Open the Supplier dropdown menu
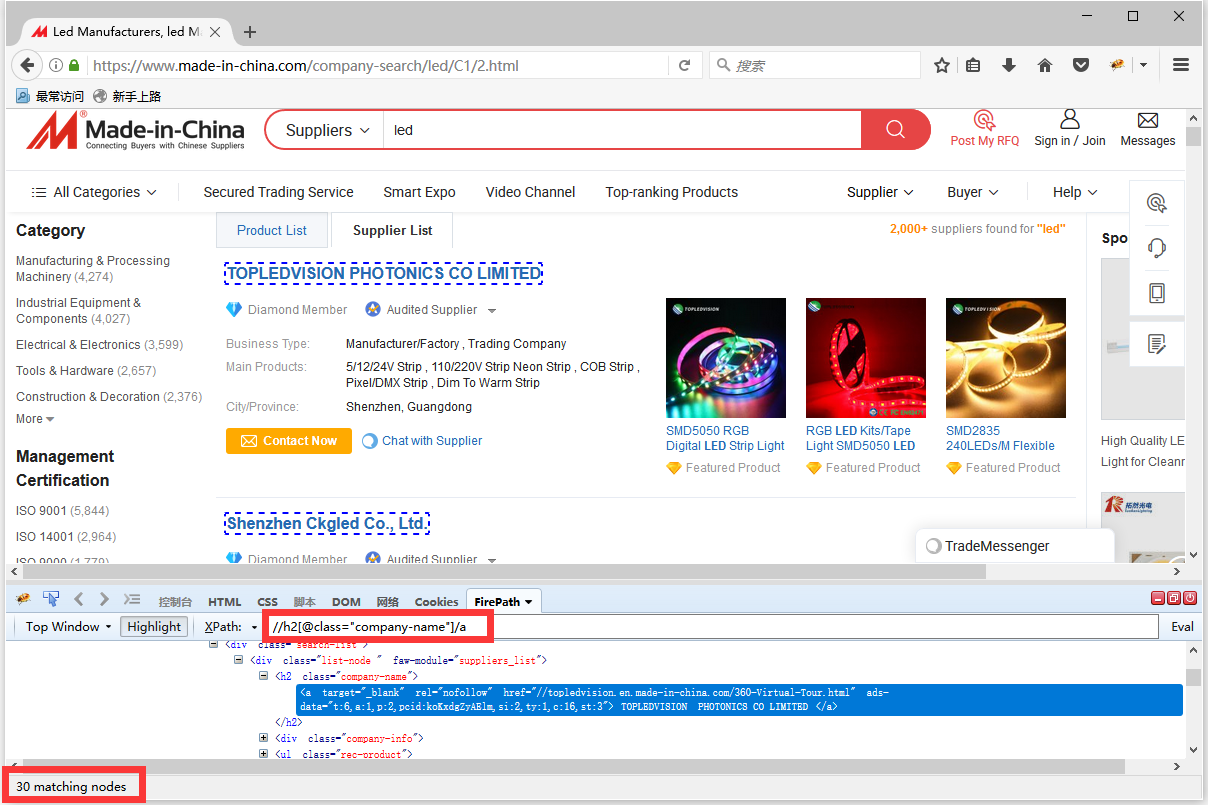The width and height of the screenshot is (1208, 805). (880, 192)
